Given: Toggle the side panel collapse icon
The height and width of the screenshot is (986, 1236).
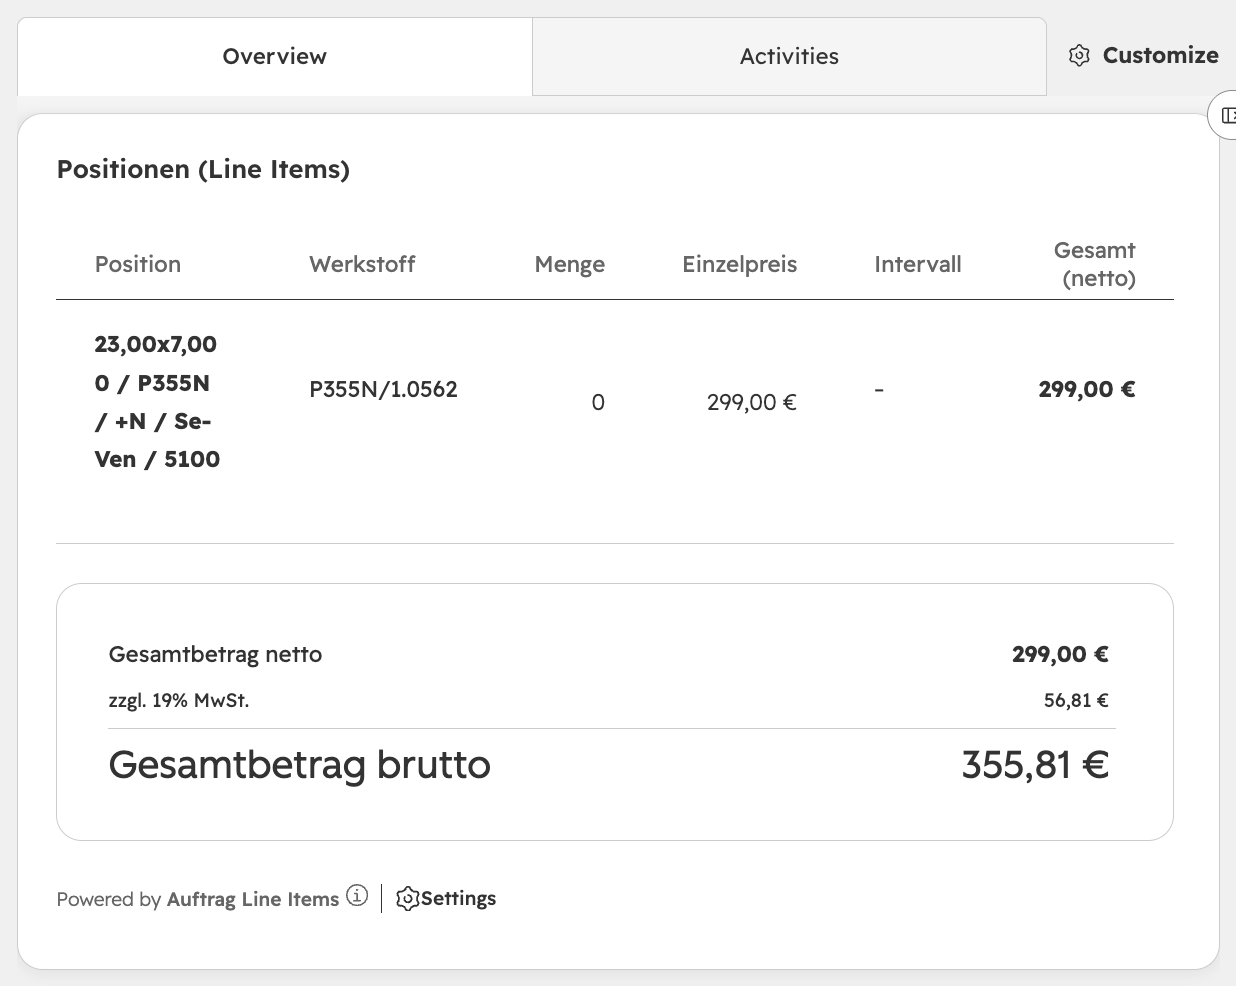Looking at the screenshot, I should 1227,115.
